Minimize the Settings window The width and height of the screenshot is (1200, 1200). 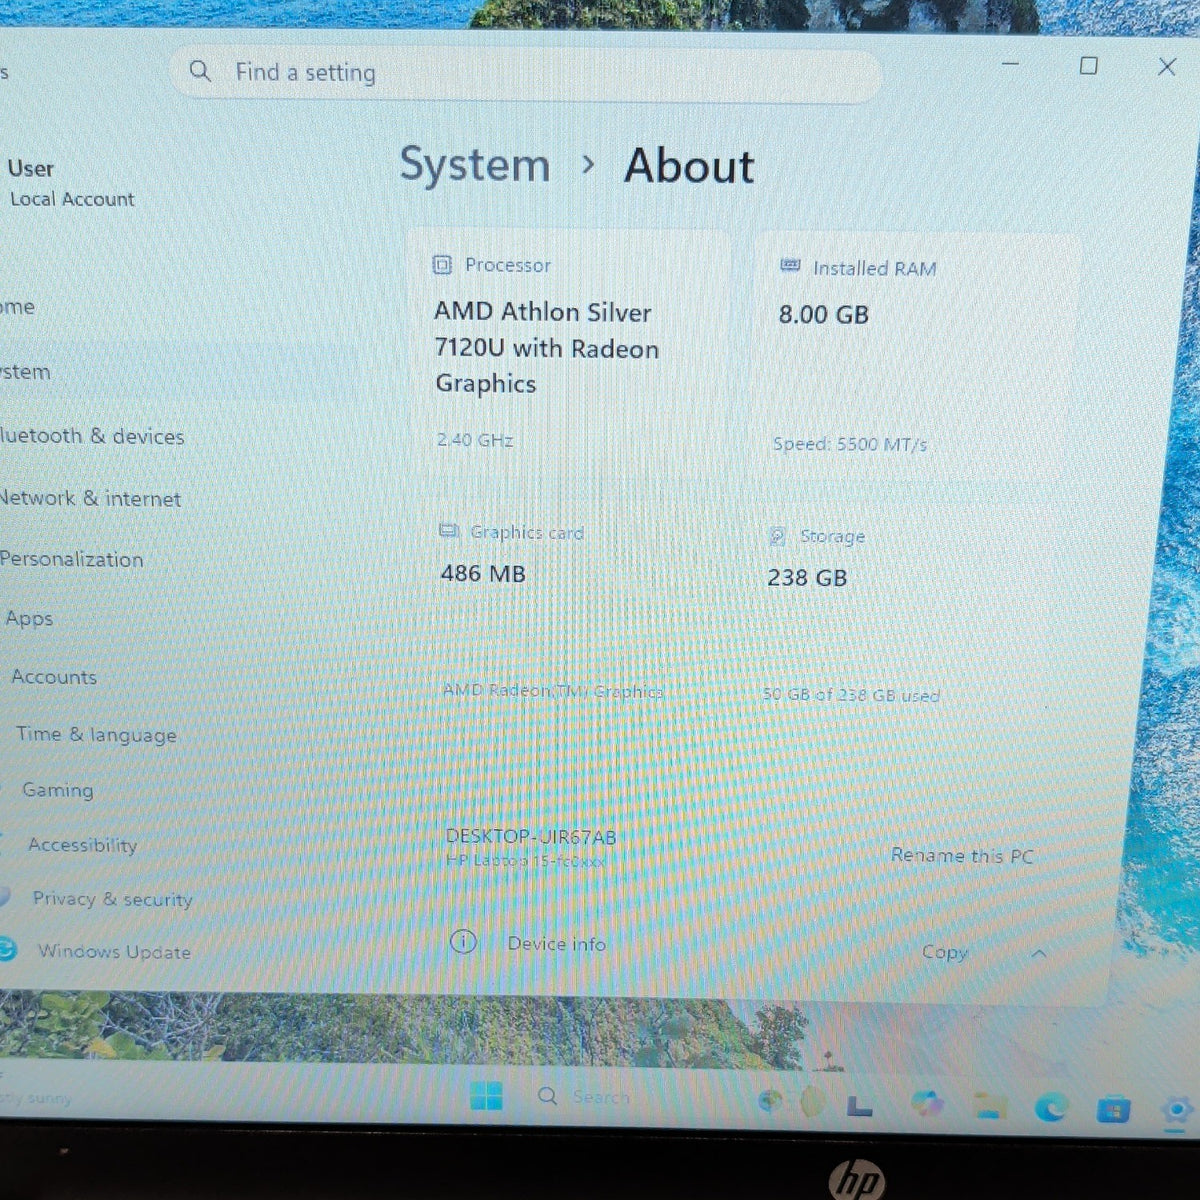point(1011,64)
